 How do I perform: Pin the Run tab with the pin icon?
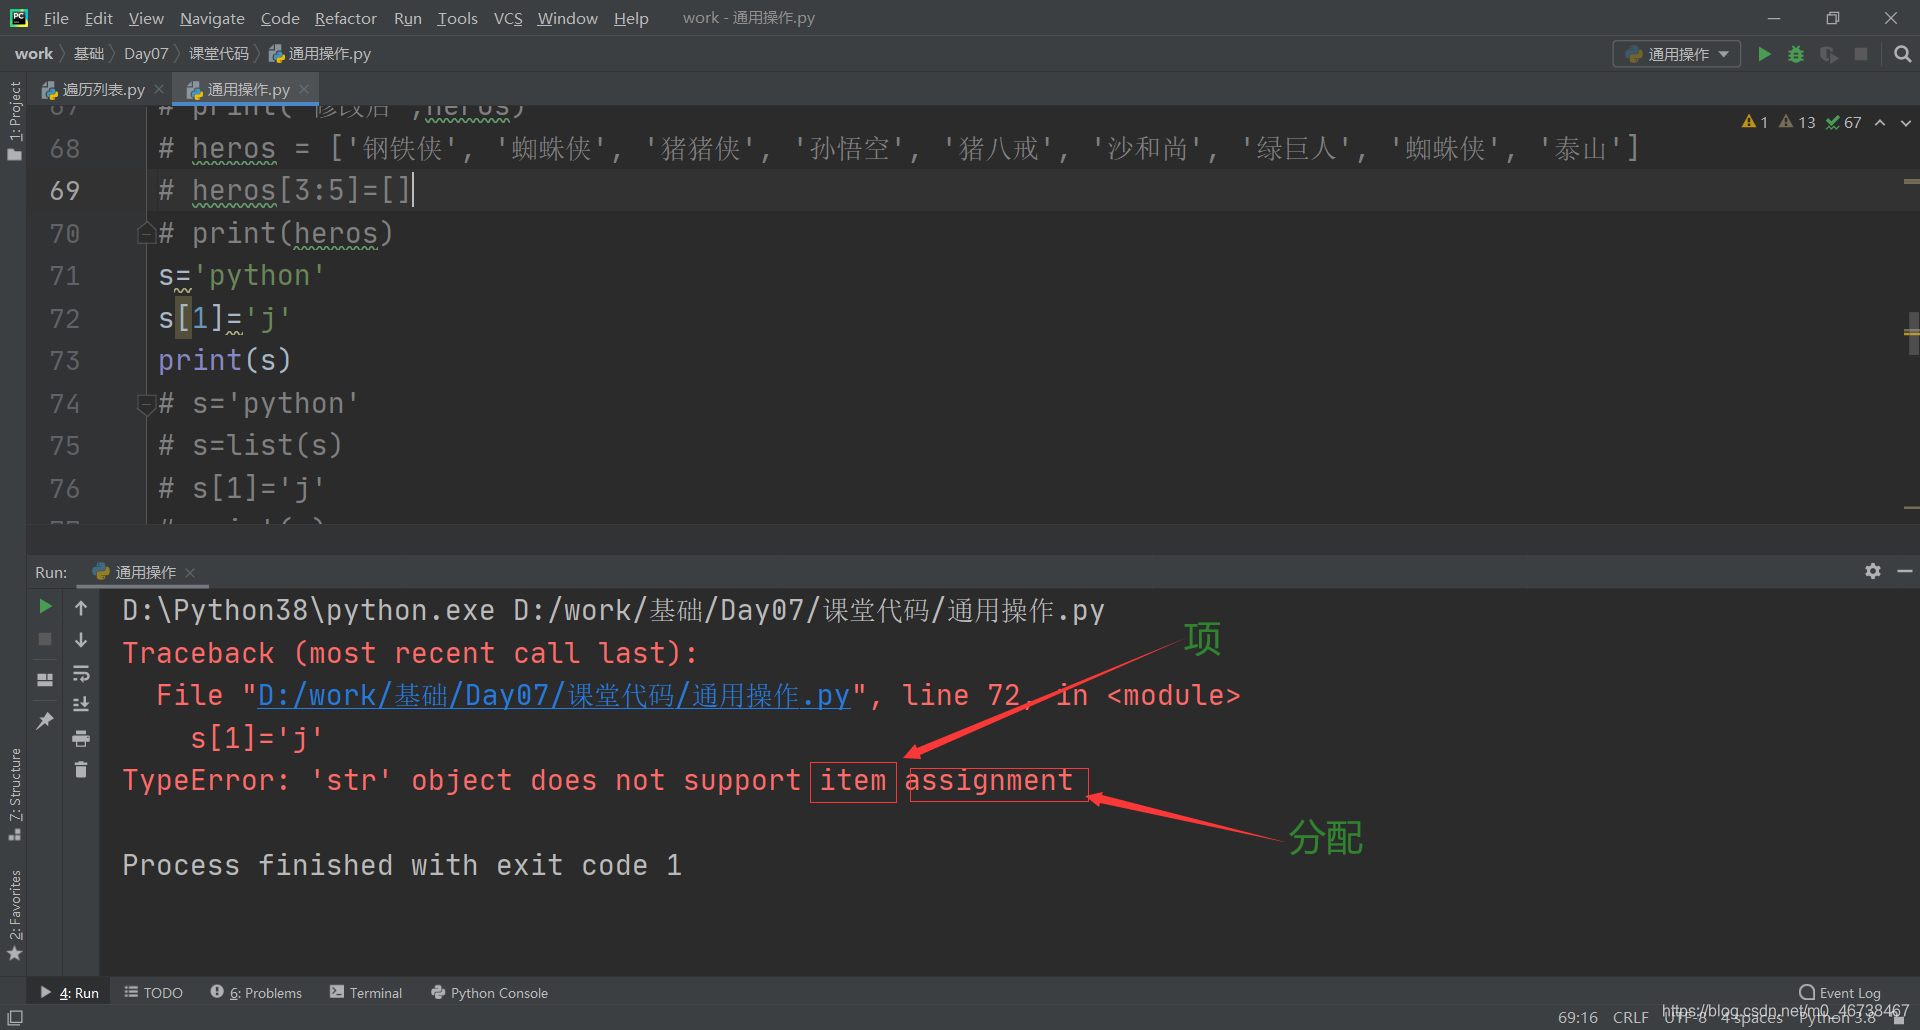(x=45, y=721)
